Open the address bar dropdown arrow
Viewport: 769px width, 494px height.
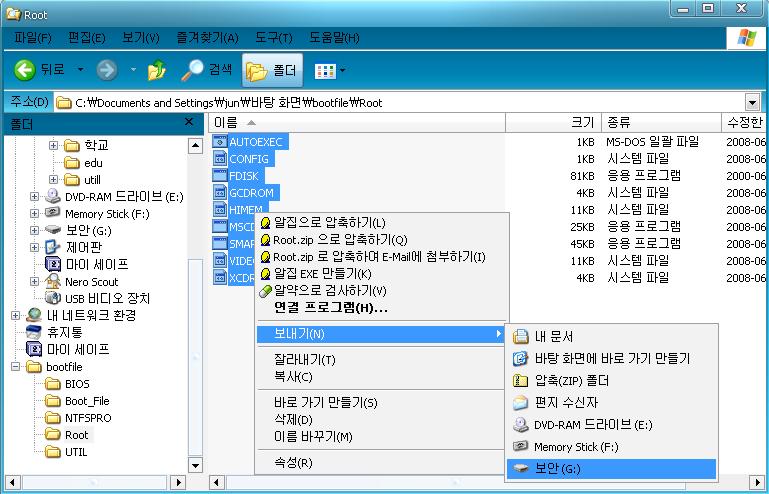(752, 102)
